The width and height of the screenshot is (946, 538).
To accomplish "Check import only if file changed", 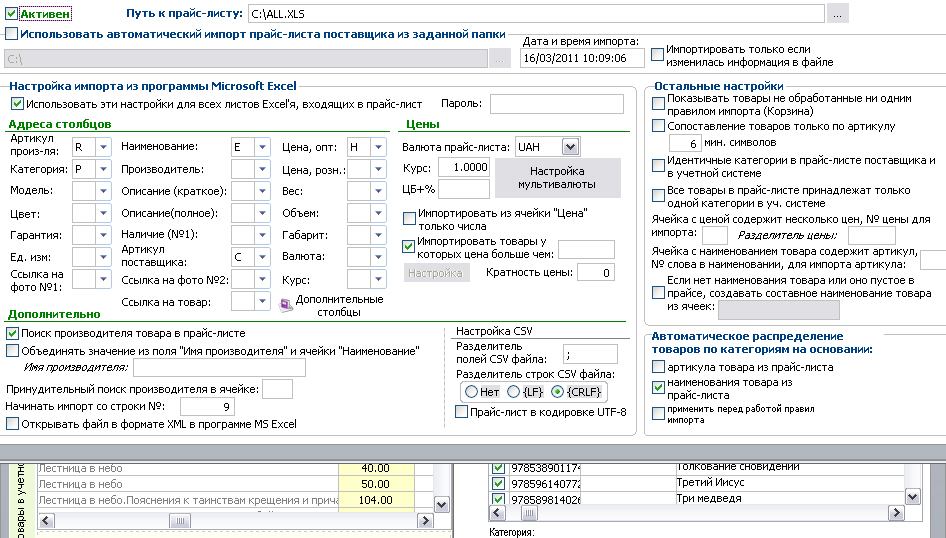I will [658, 54].
